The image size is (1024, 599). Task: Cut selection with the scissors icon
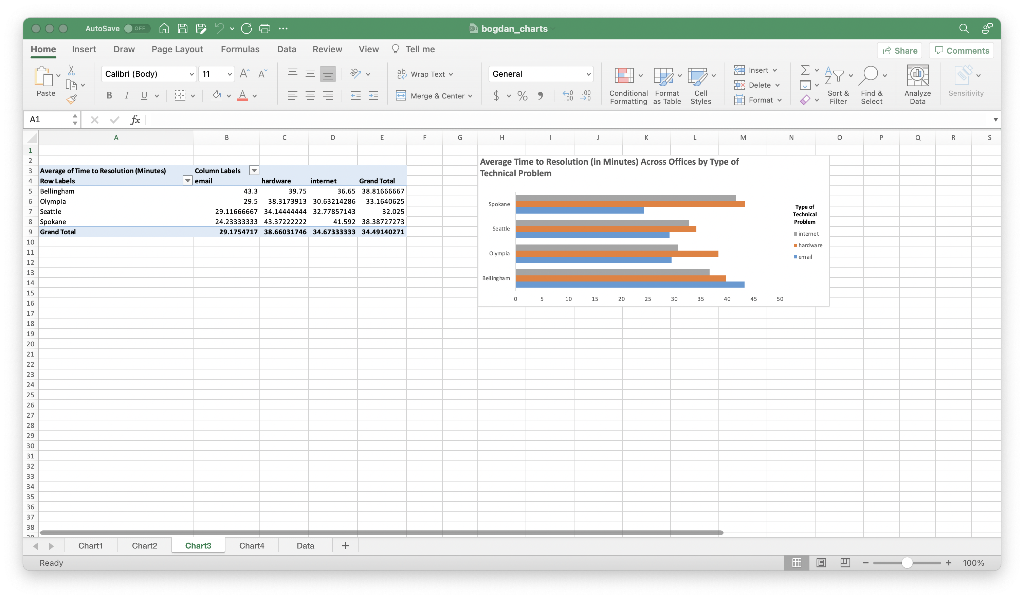tap(71, 71)
